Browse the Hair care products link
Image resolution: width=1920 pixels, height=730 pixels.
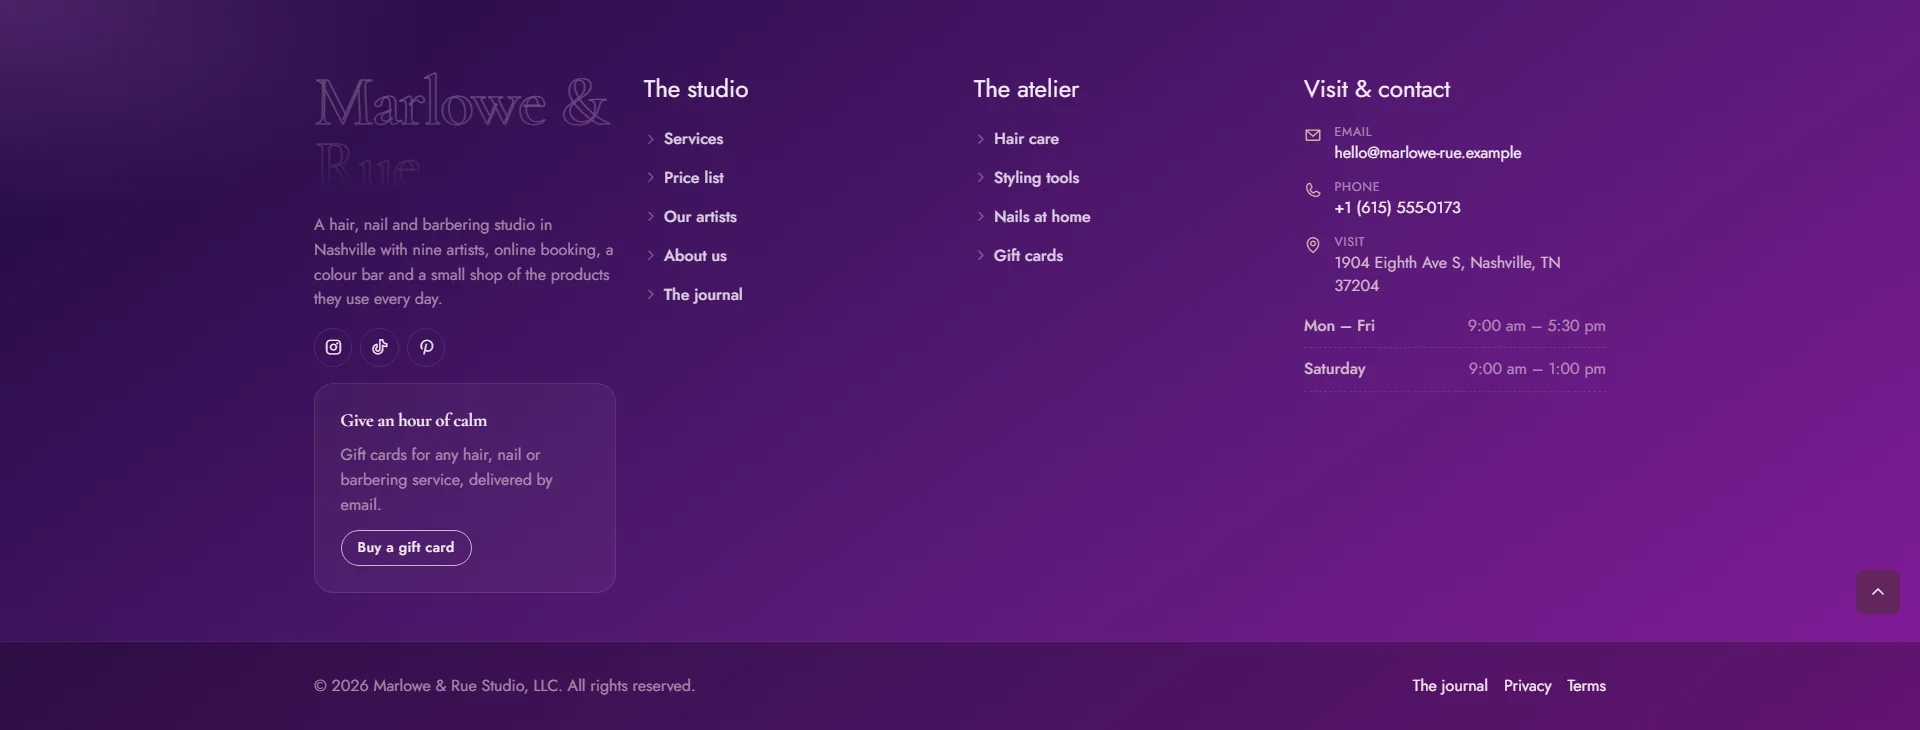[1026, 139]
